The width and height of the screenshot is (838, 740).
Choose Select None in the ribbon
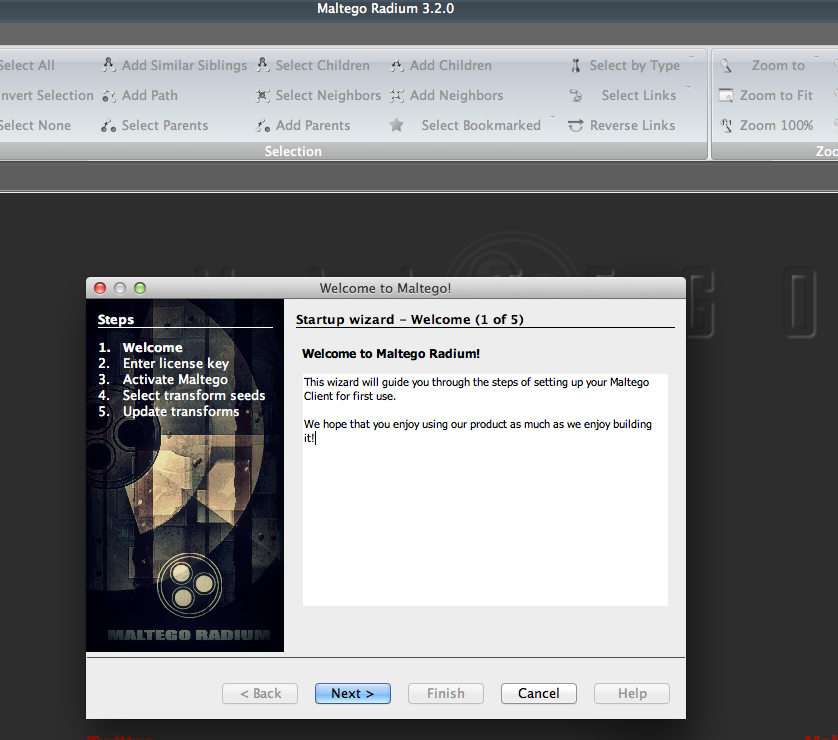point(35,126)
